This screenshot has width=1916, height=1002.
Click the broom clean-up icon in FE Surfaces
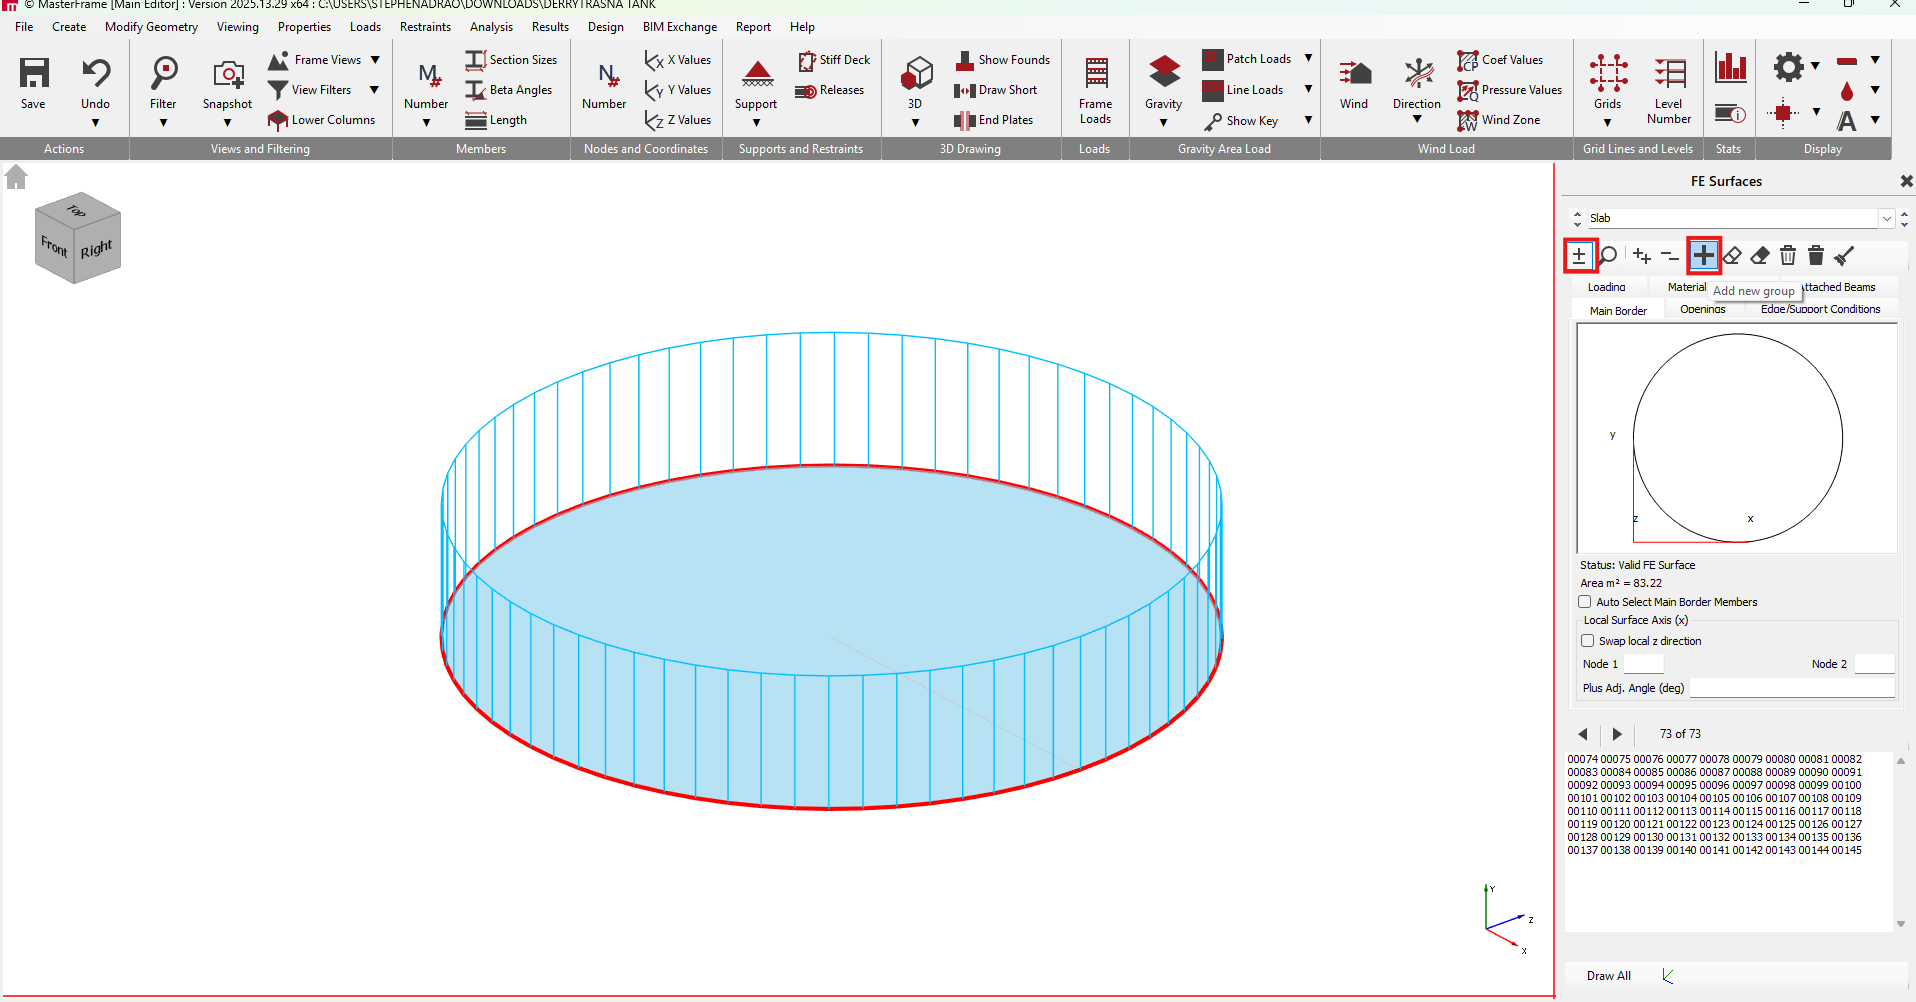[x=1845, y=256]
